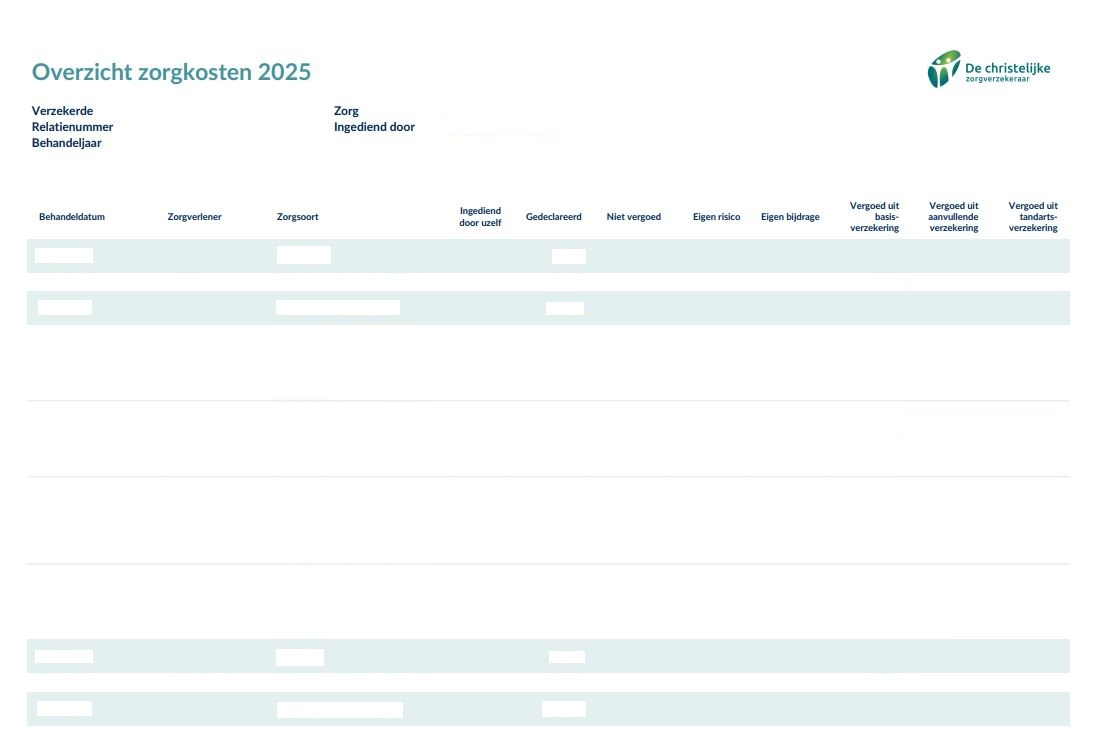Select the Eigen bijdrage column header
This screenshot has height=751, width=1113.
pyautogui.click(x=790, y=217)
